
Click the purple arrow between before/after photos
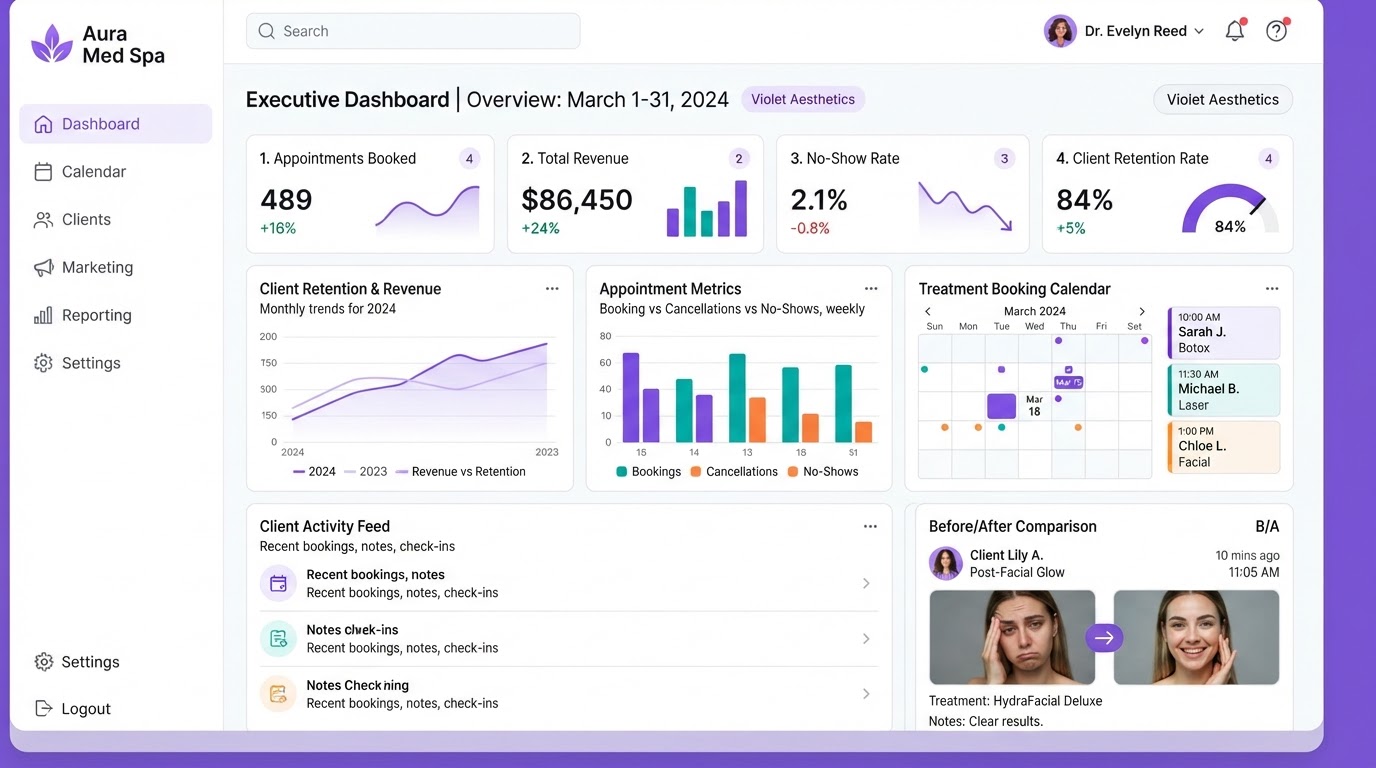pyautogui.click(x=1104, y=637)
